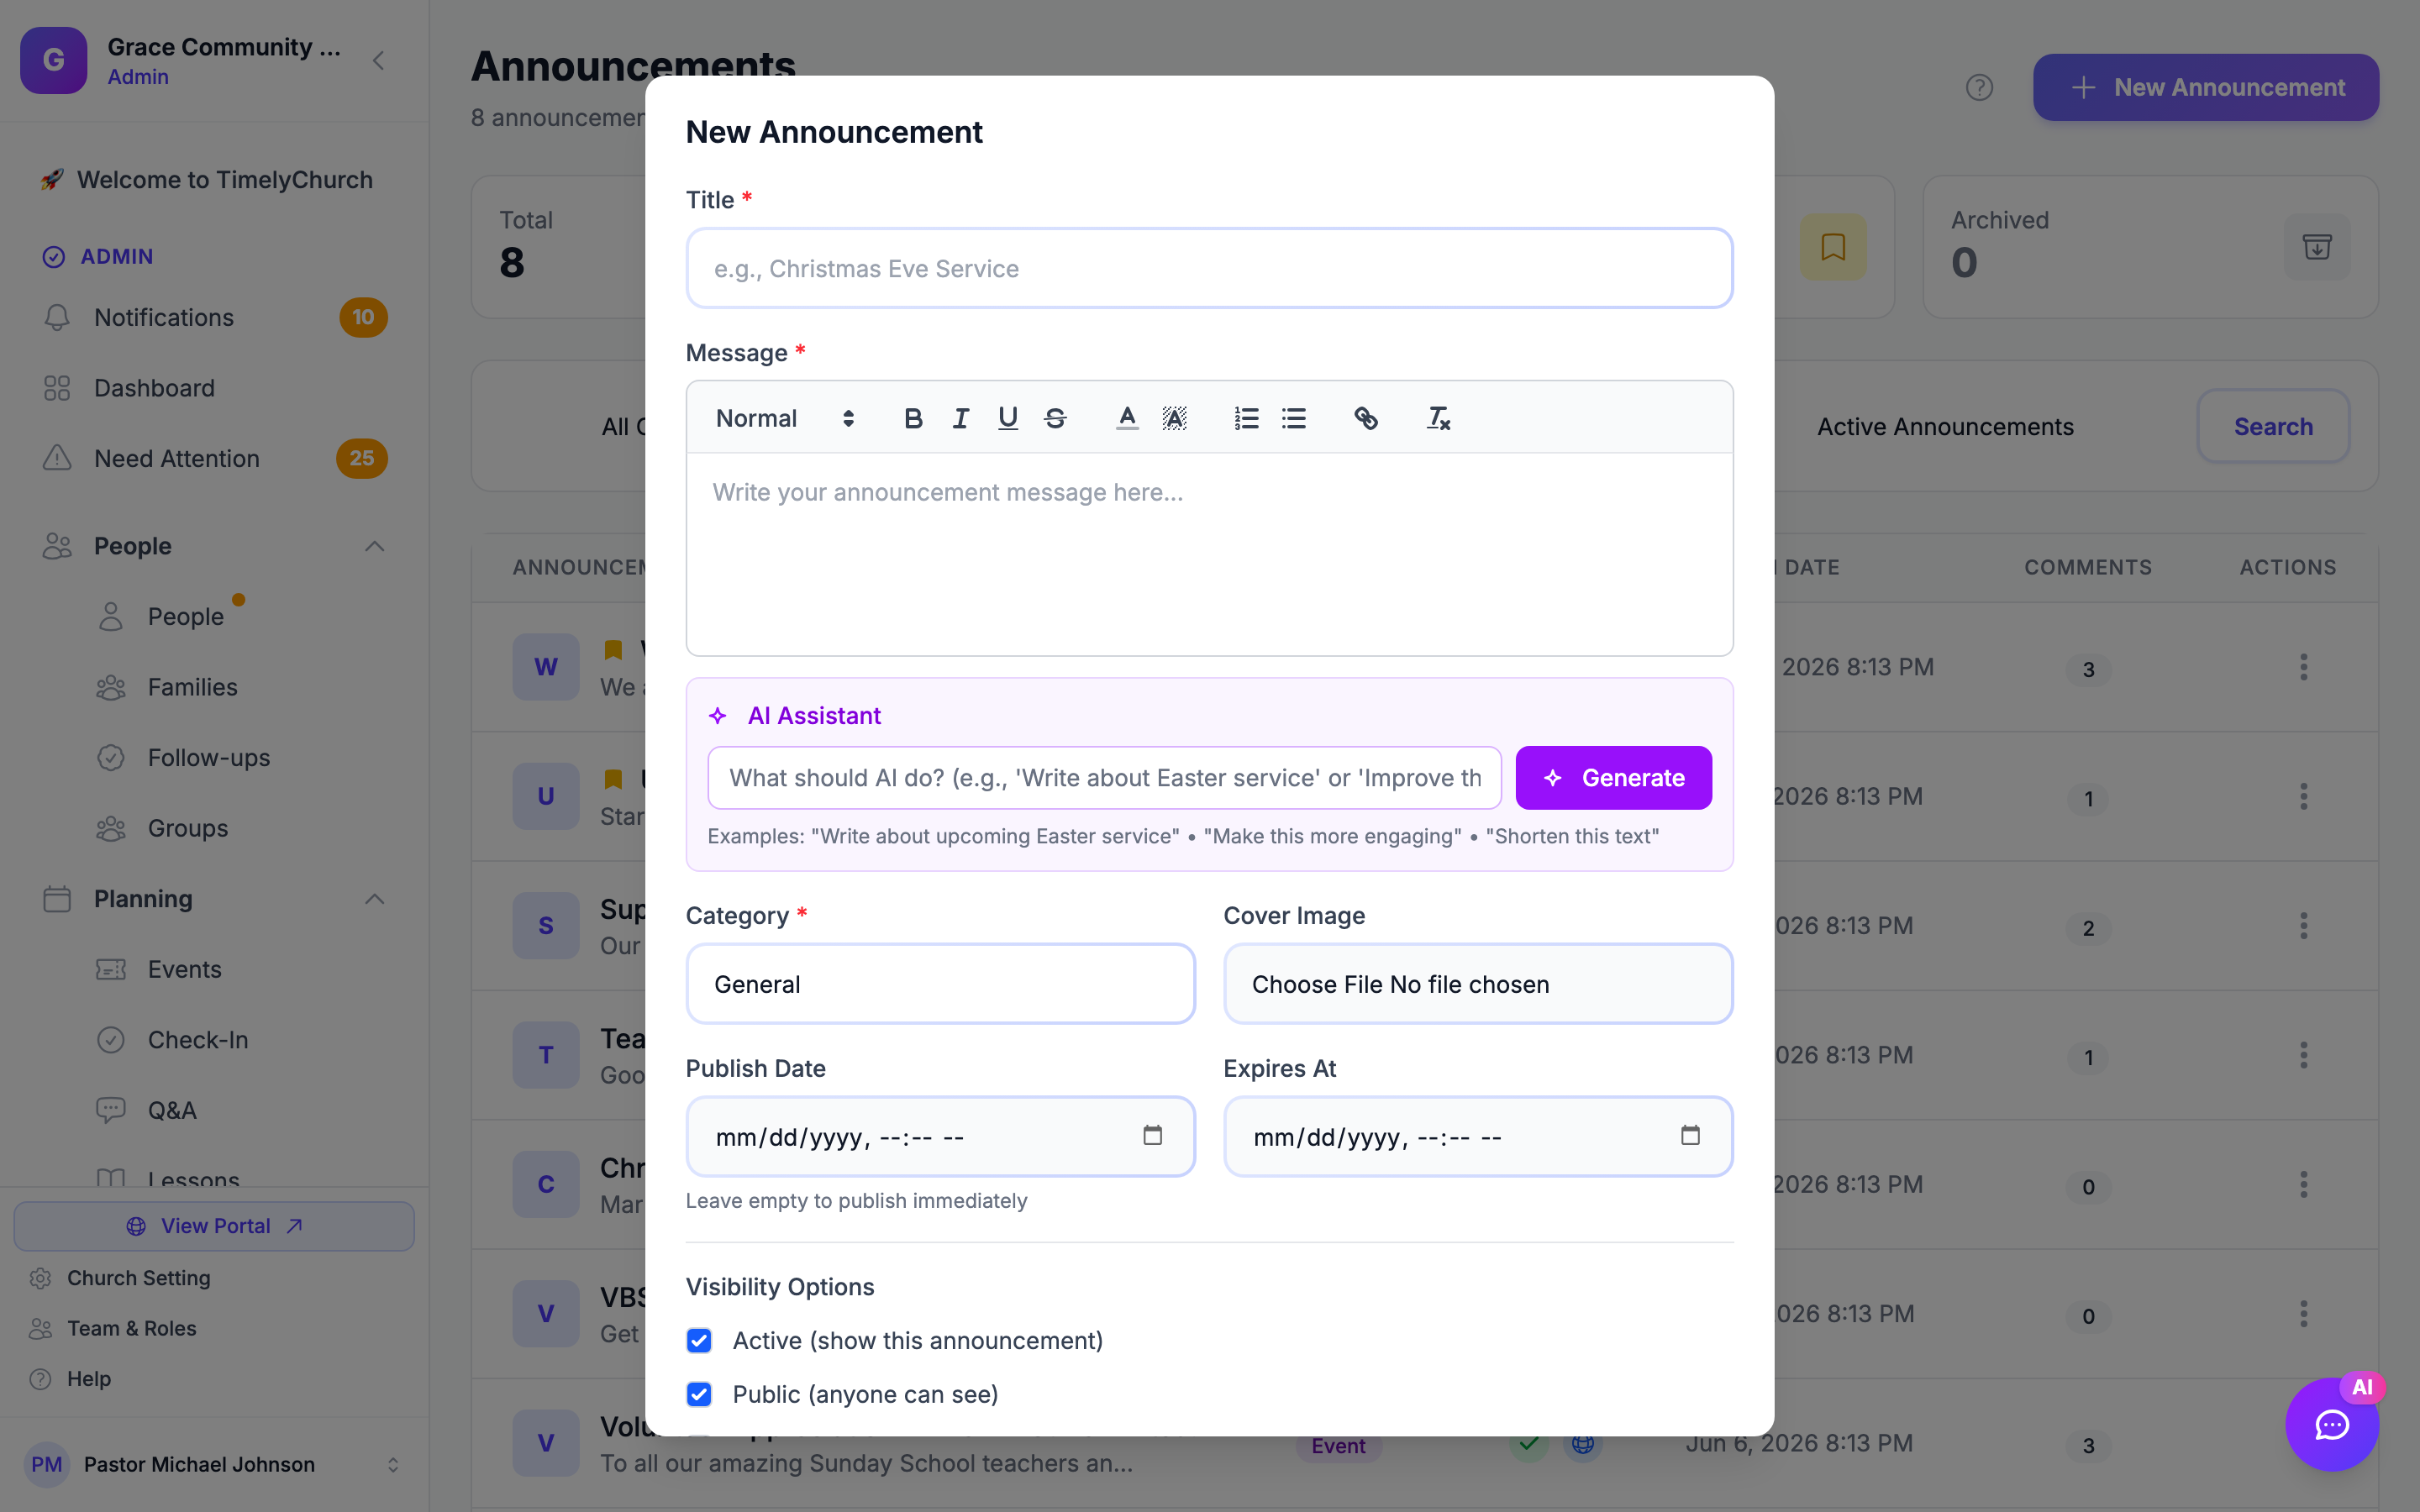2420x1512 pixels.
Task: Open actions menu for the S announcement row
Action: point(2303,926)
